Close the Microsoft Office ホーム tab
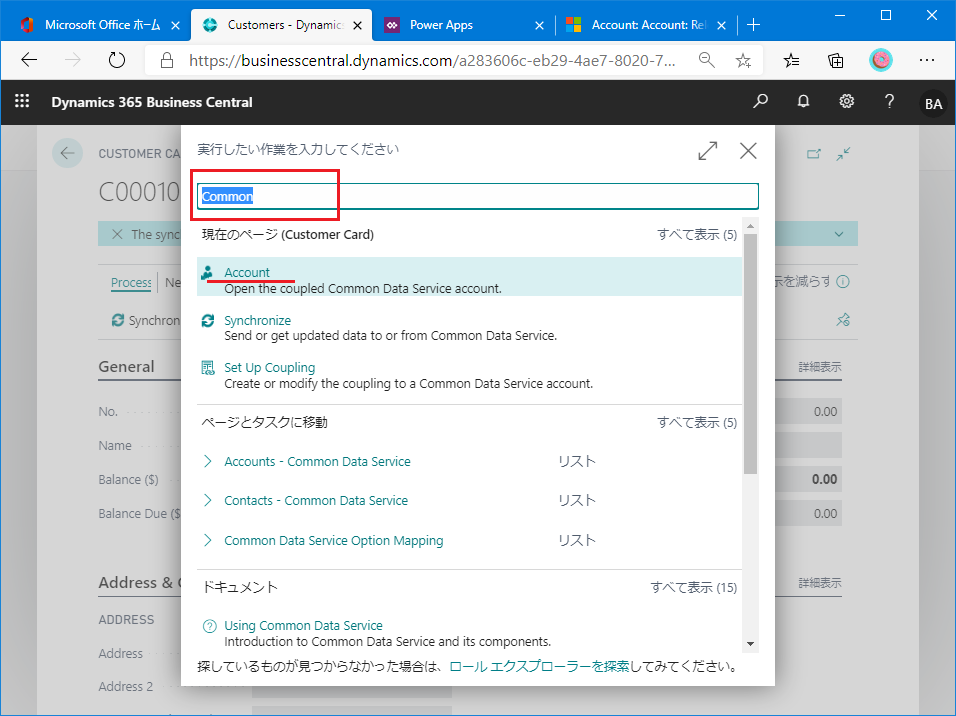The width and height of the screenshot is (956, 716). [x=176, y=26]
